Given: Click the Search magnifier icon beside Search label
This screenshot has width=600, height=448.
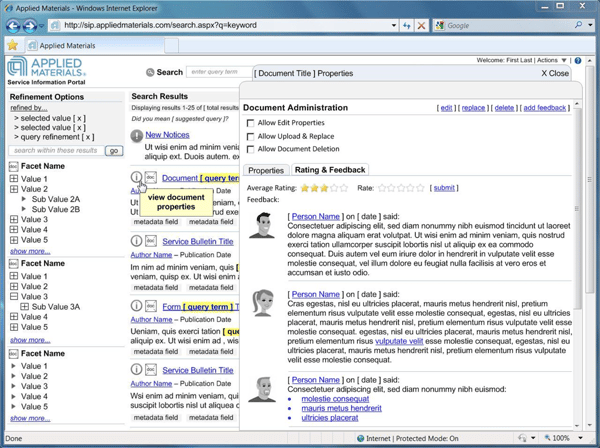Looking at the screenshot, I should click(x=150, y=72).
